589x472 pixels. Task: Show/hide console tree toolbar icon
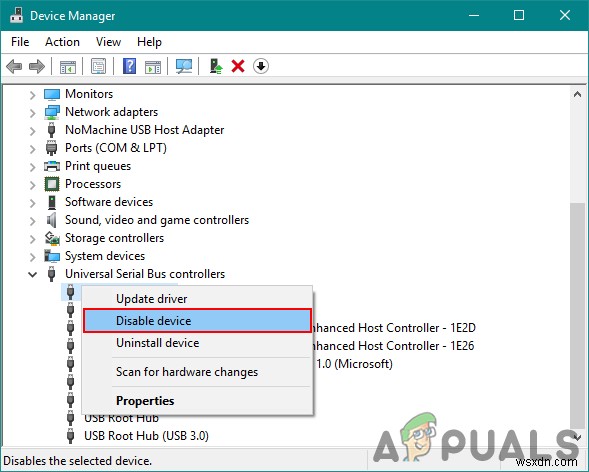click(x=68, y=66)
